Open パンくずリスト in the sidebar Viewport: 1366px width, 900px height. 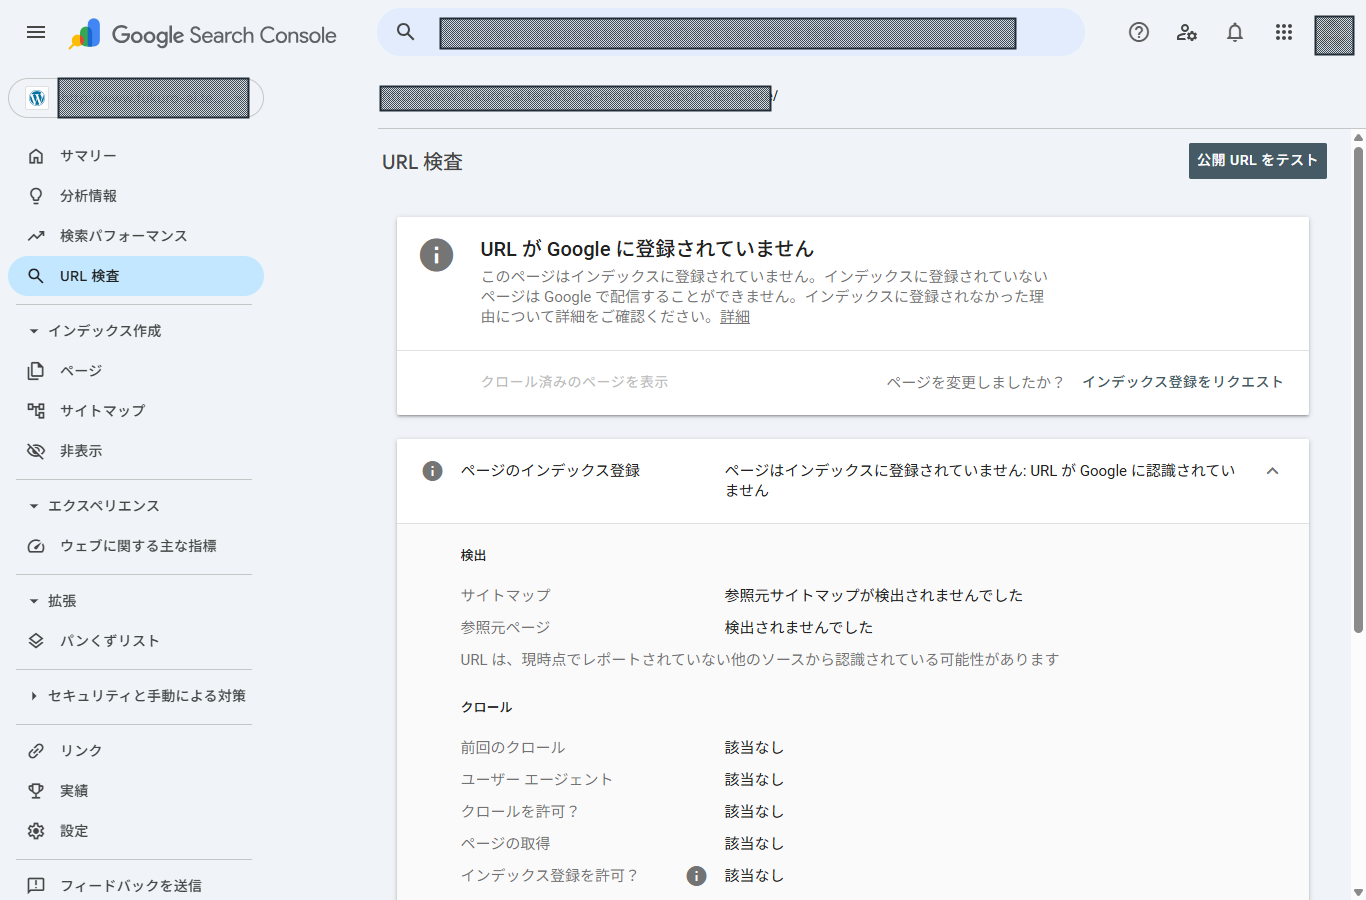pyautogui.click(x=136, y=641)
